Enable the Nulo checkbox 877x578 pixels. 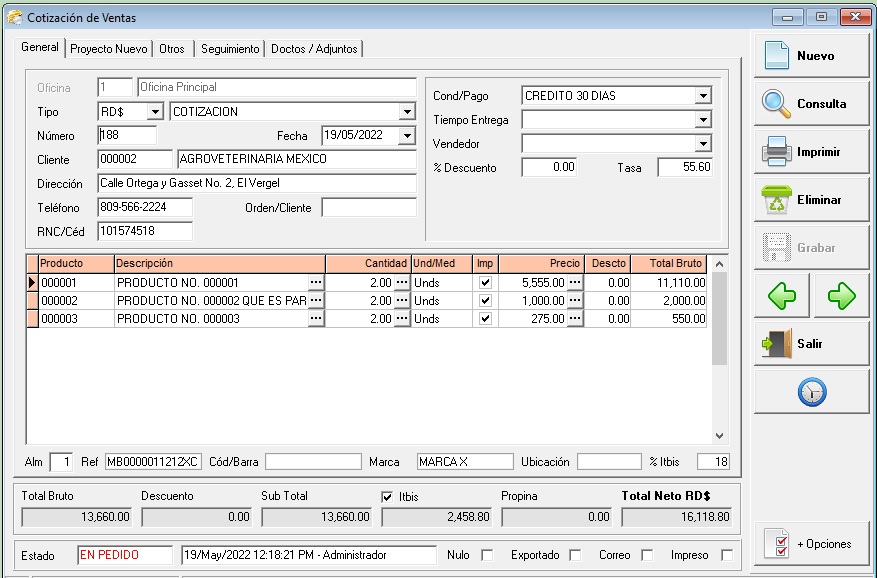pos(487,555)
